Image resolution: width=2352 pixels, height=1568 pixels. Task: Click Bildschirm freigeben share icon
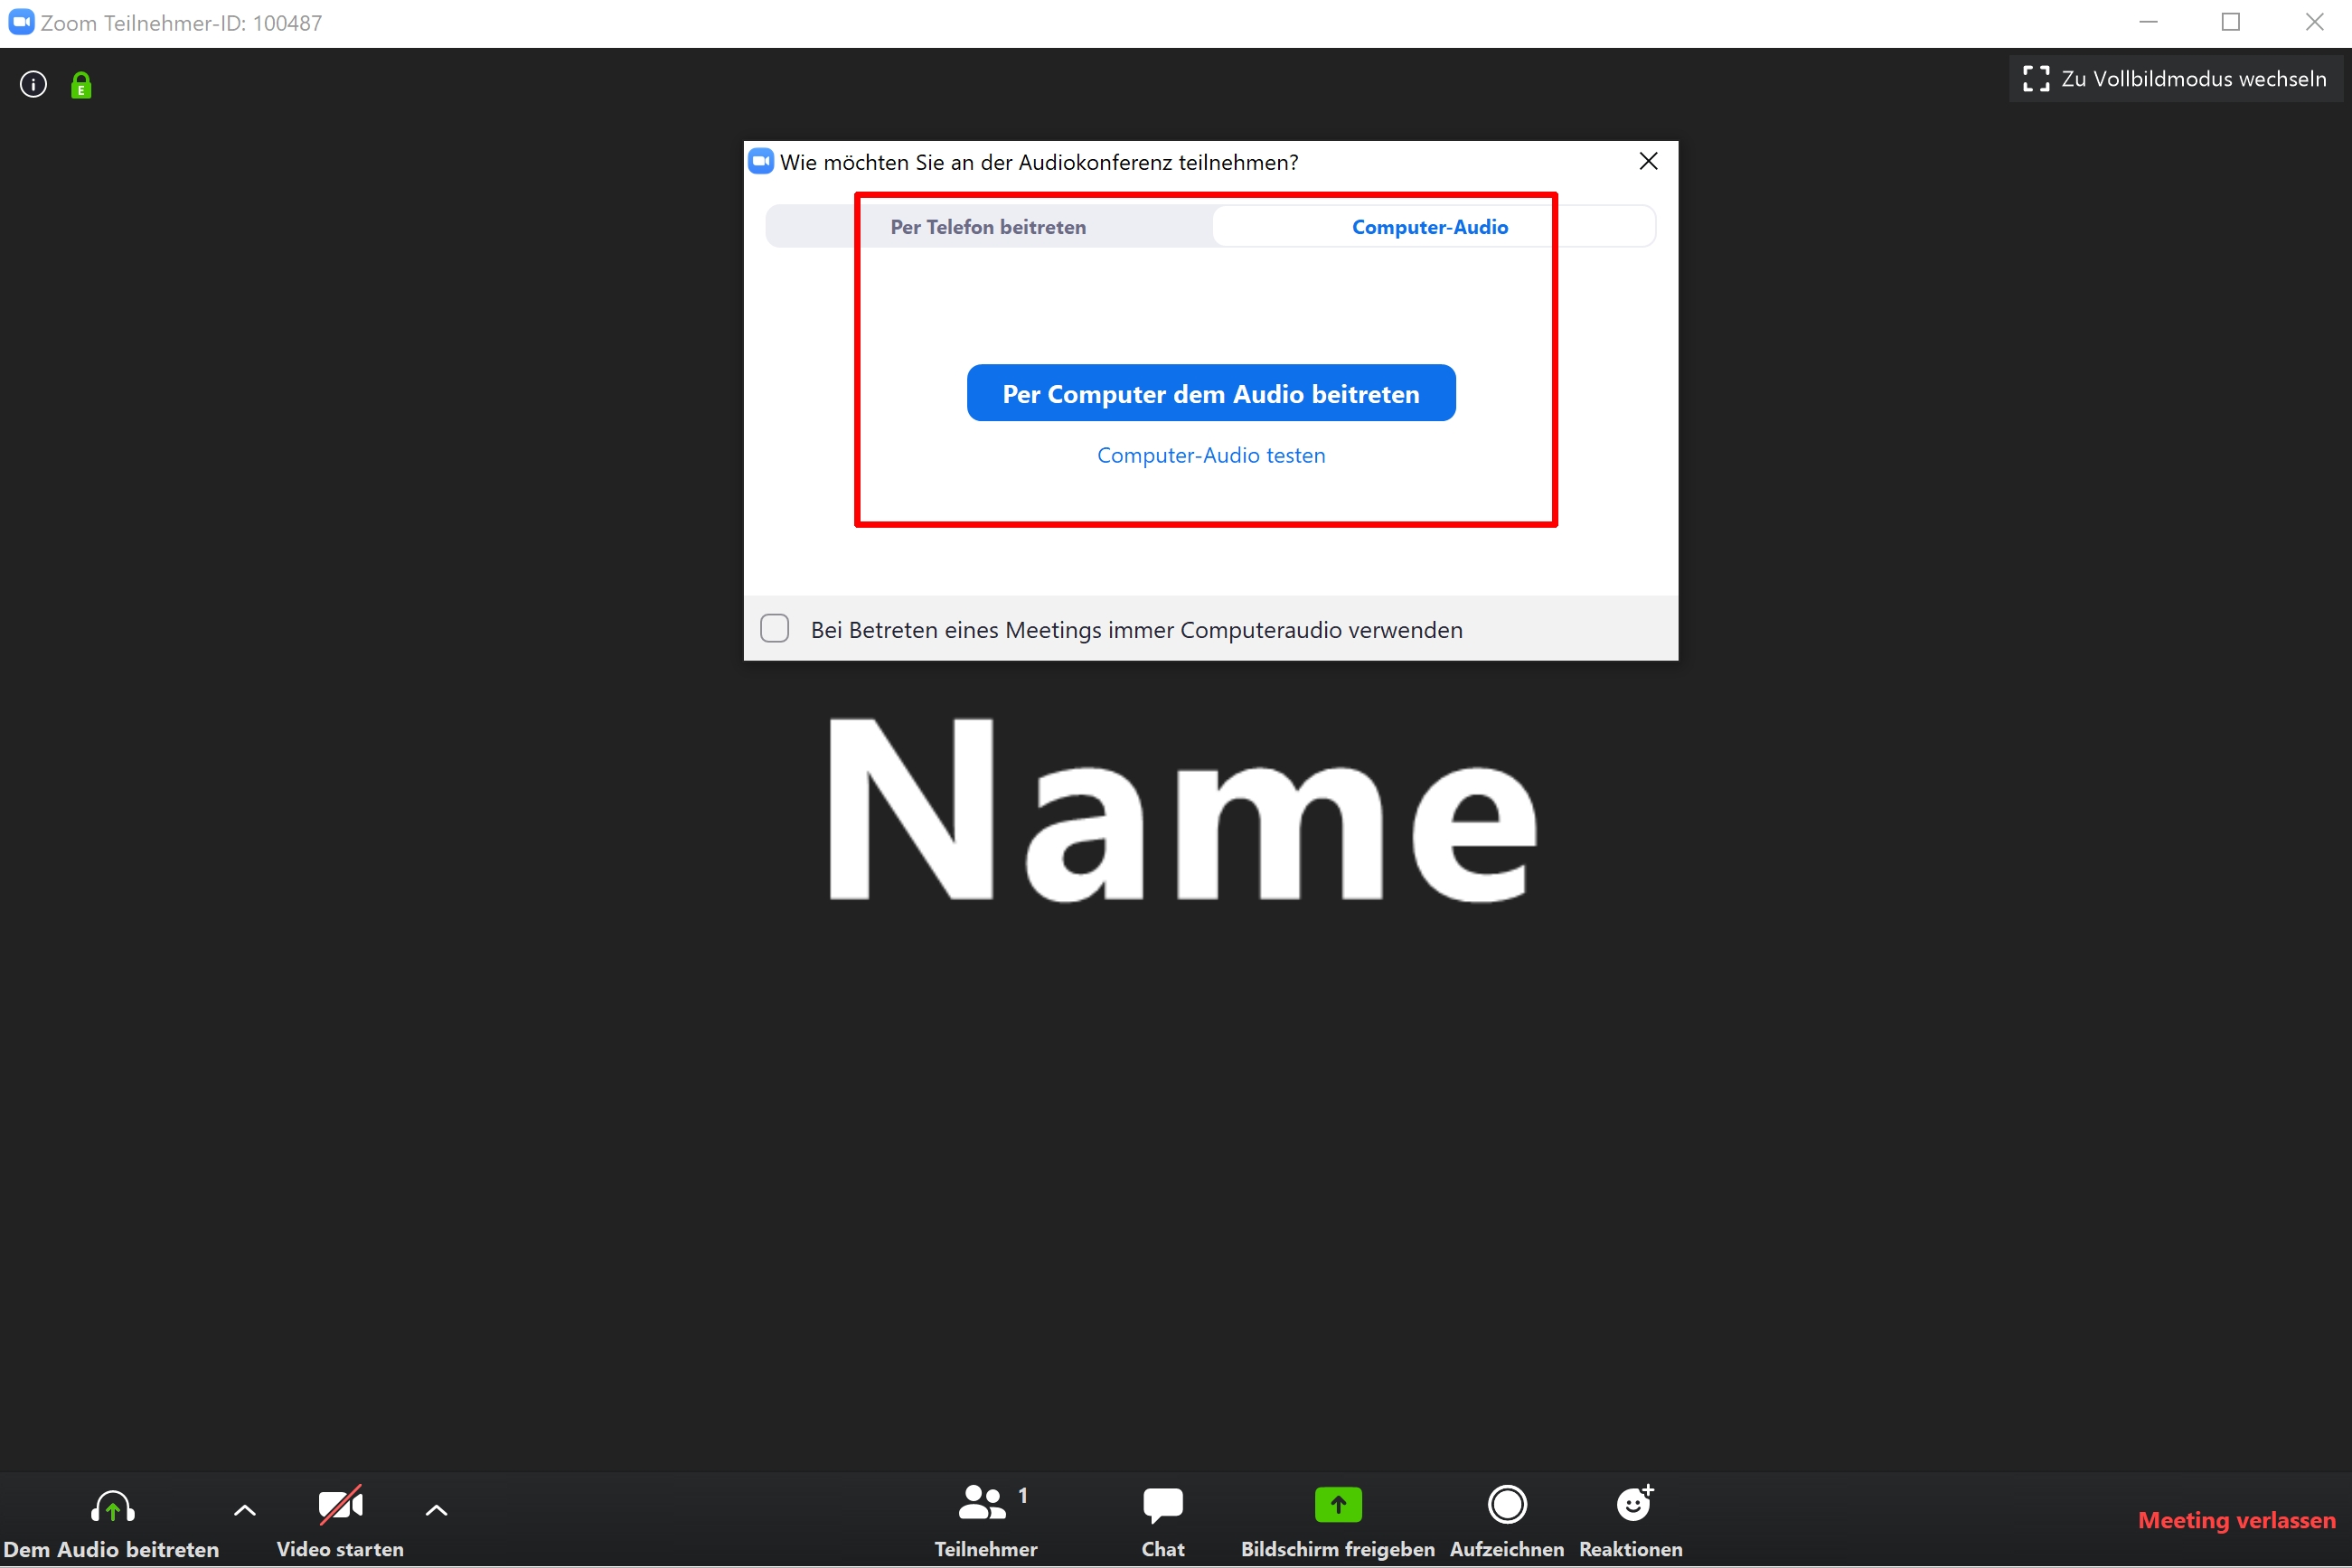tap(1337, 1506)
